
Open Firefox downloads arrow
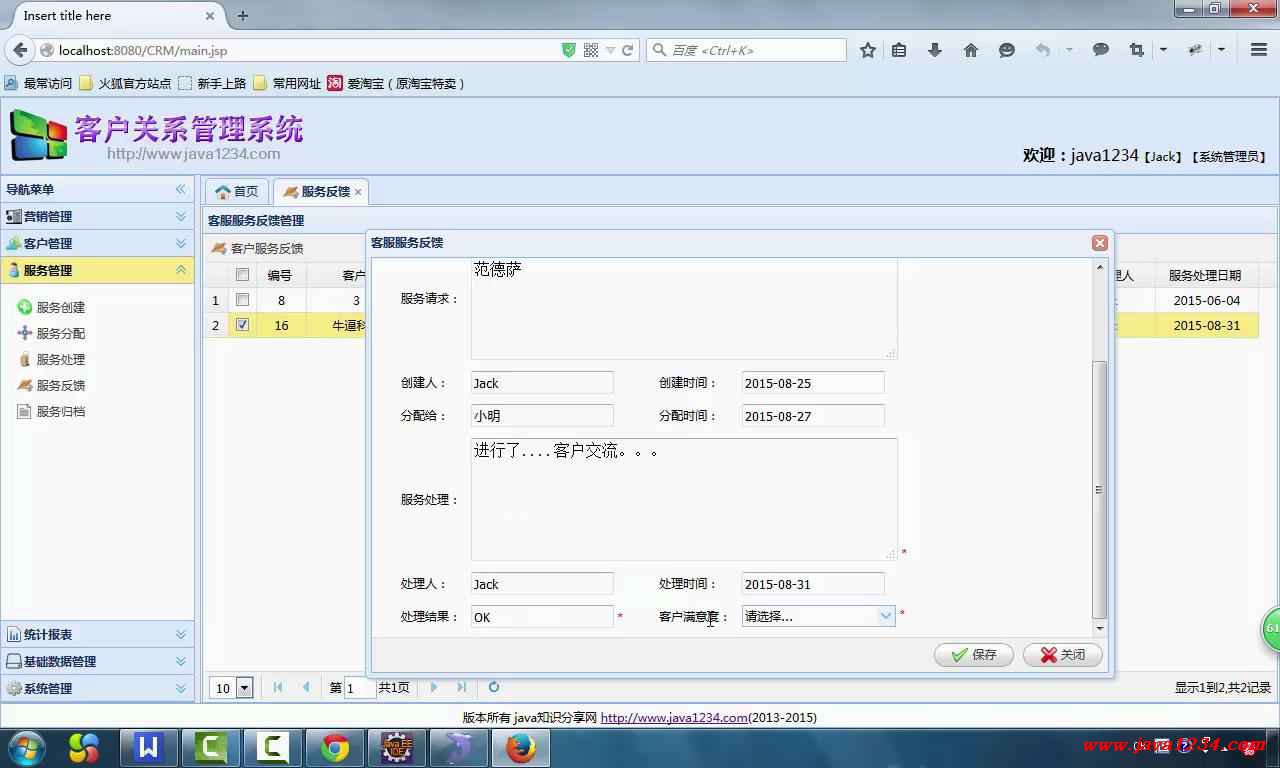(x=935, y=50)
